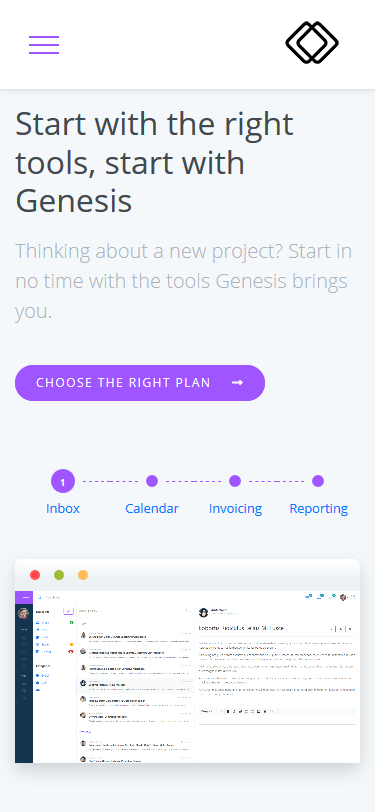The height and width of the screenshot is (812, 375).
Task: Select the step dot above Calendar
Action: tap(152, 481)
